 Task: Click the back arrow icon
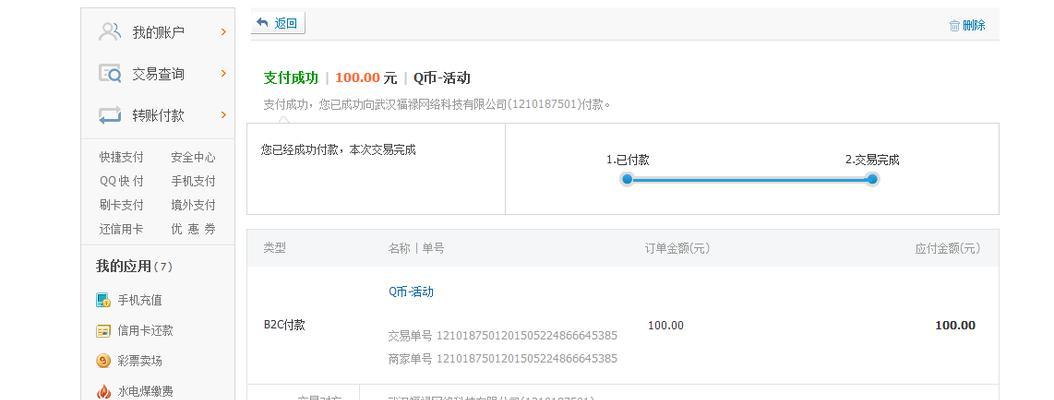263,23
